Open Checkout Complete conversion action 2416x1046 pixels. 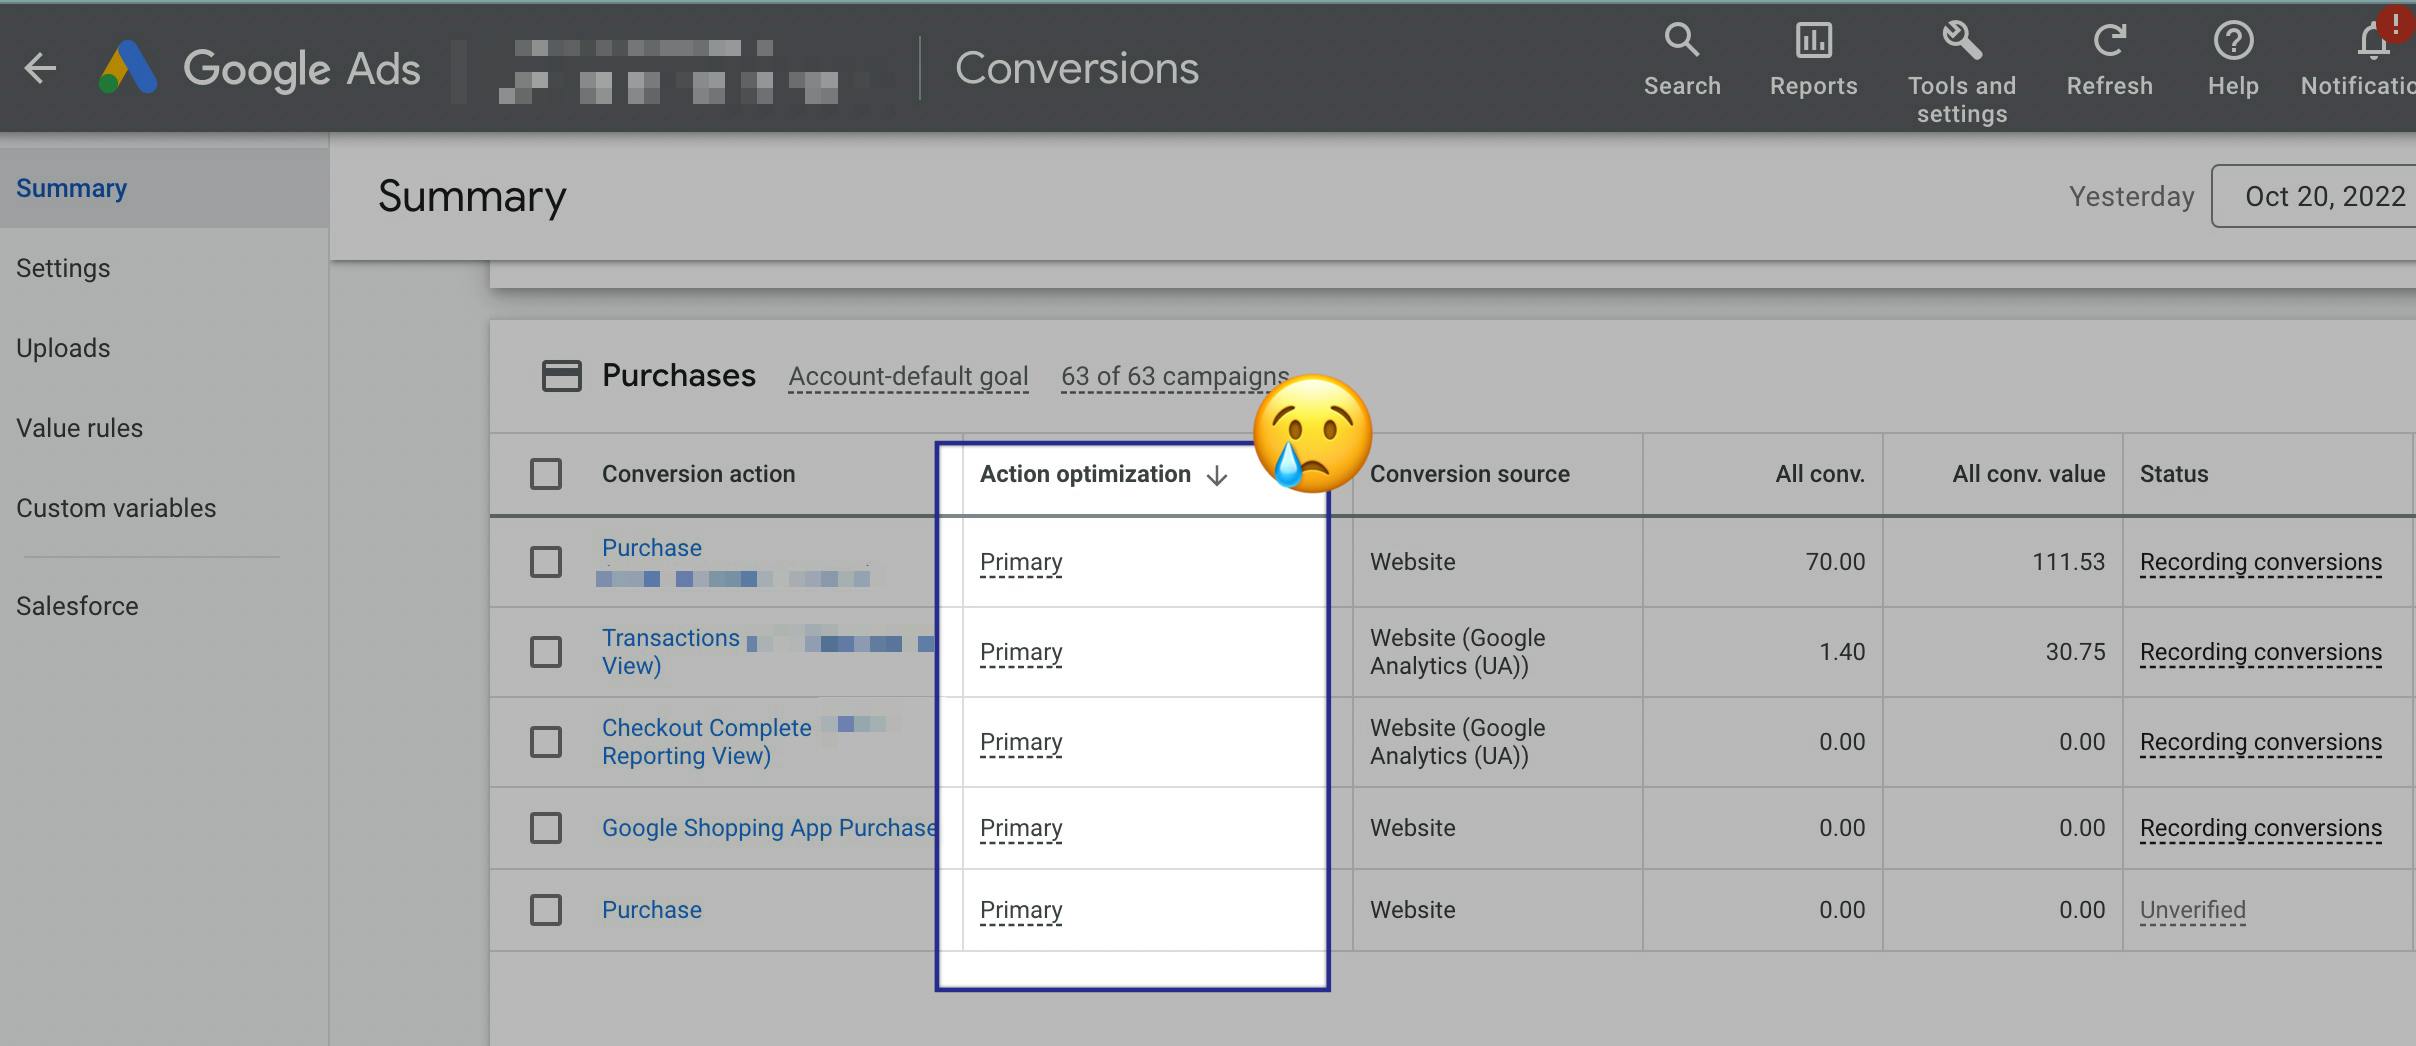(x=706, y=742)
